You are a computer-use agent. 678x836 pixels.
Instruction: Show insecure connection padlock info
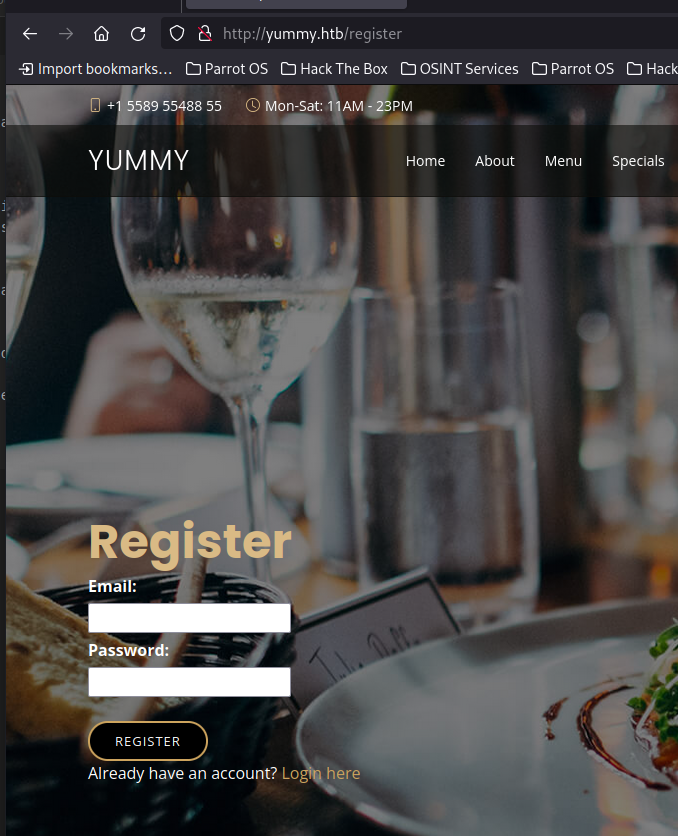coord(205,34)
